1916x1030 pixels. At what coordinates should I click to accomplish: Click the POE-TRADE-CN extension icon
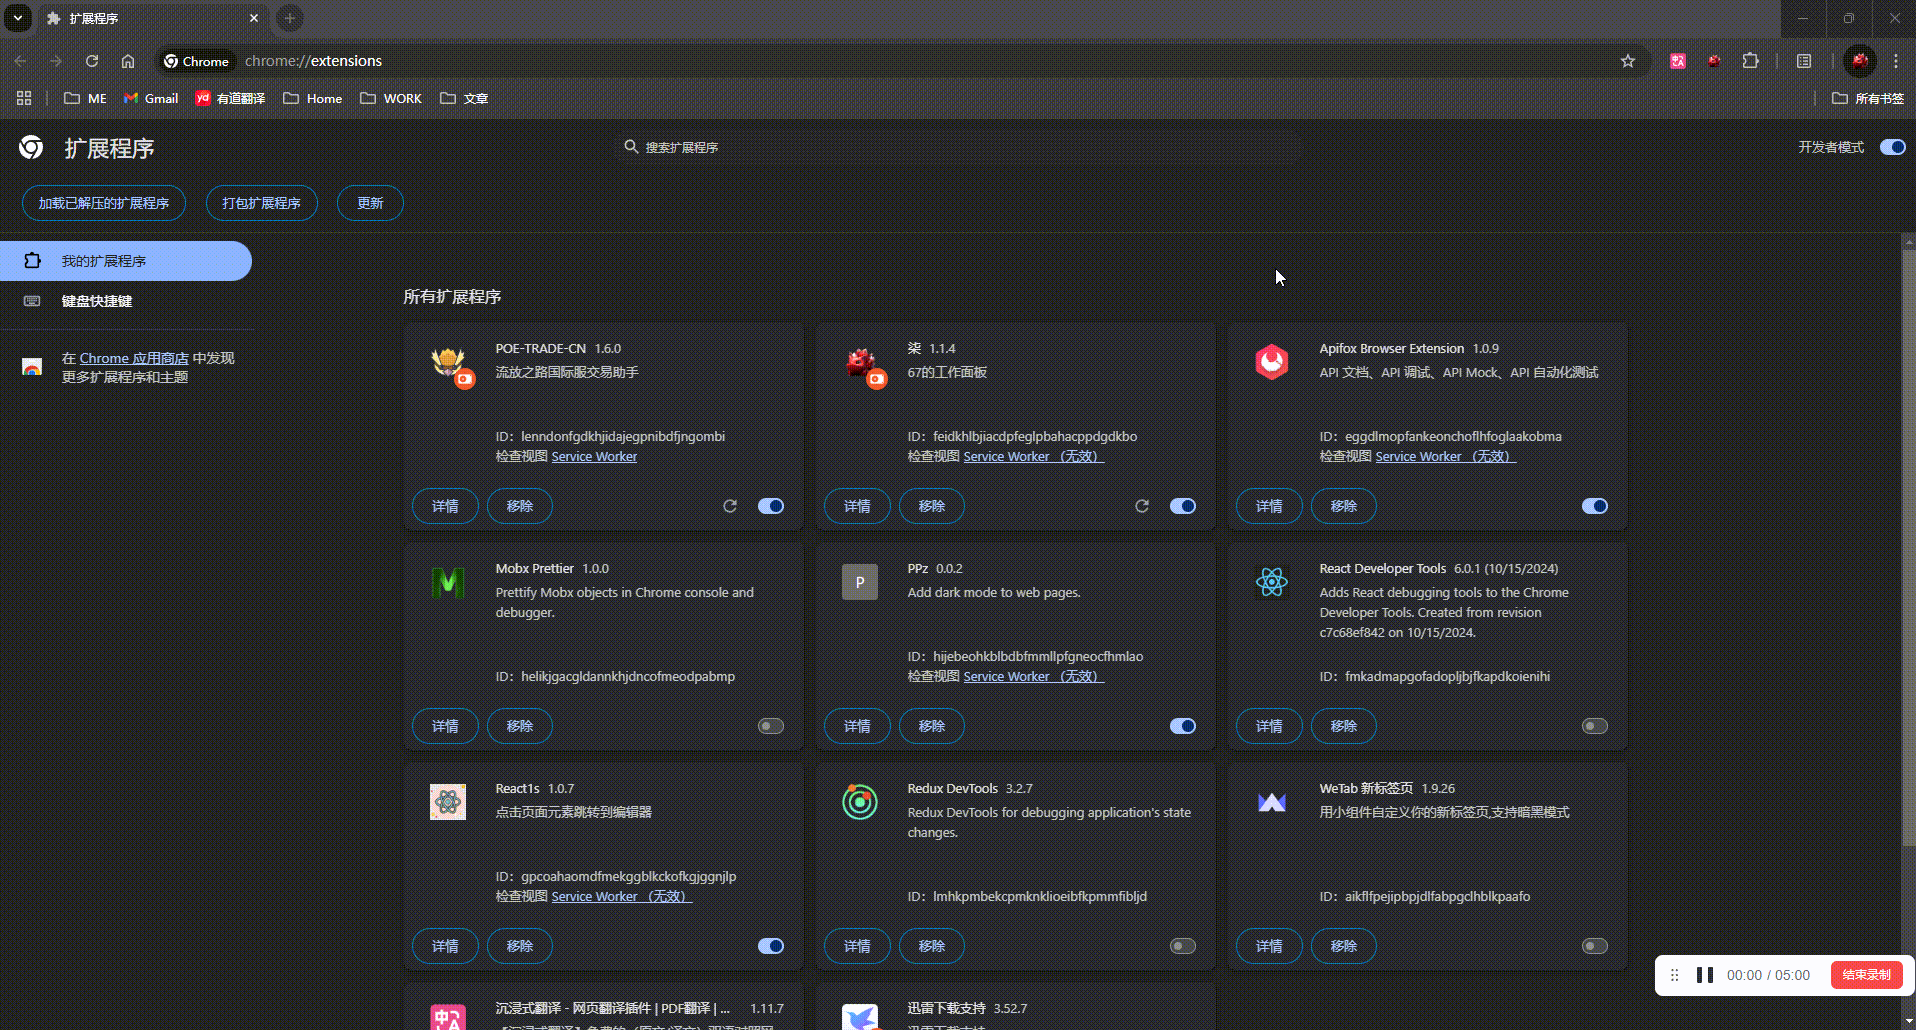[449, 362]
